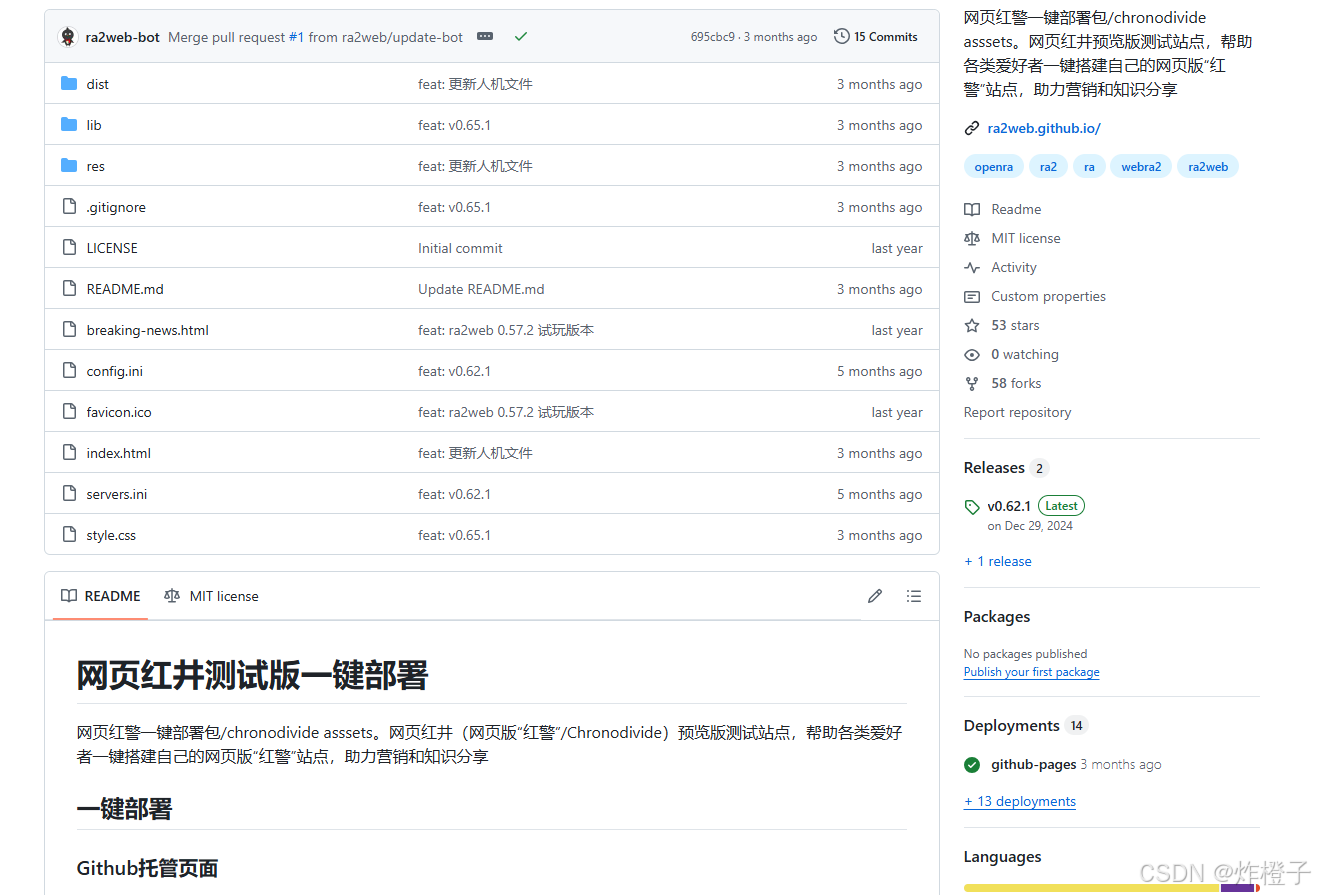
Task: Click the '+ 1 release' link
Action: [998, 561]
